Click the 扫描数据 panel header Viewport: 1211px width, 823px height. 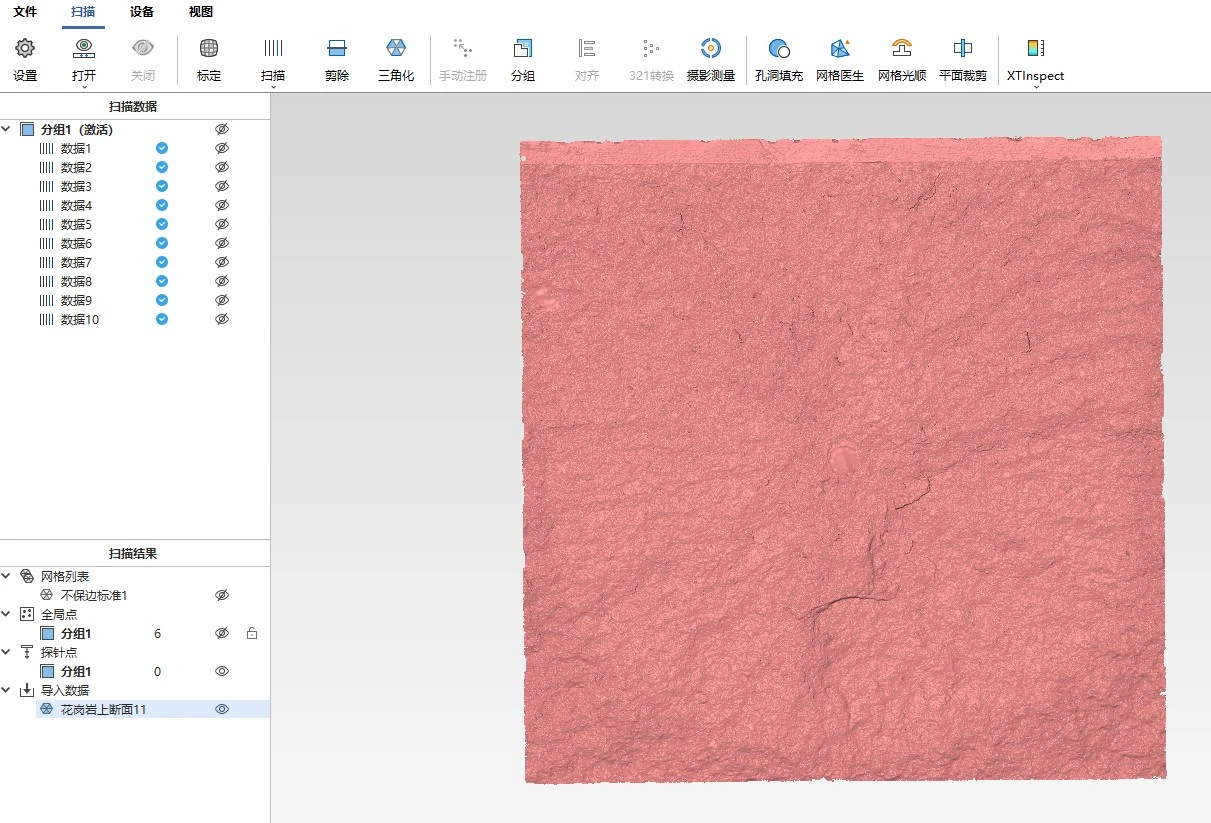pos(133,106)
